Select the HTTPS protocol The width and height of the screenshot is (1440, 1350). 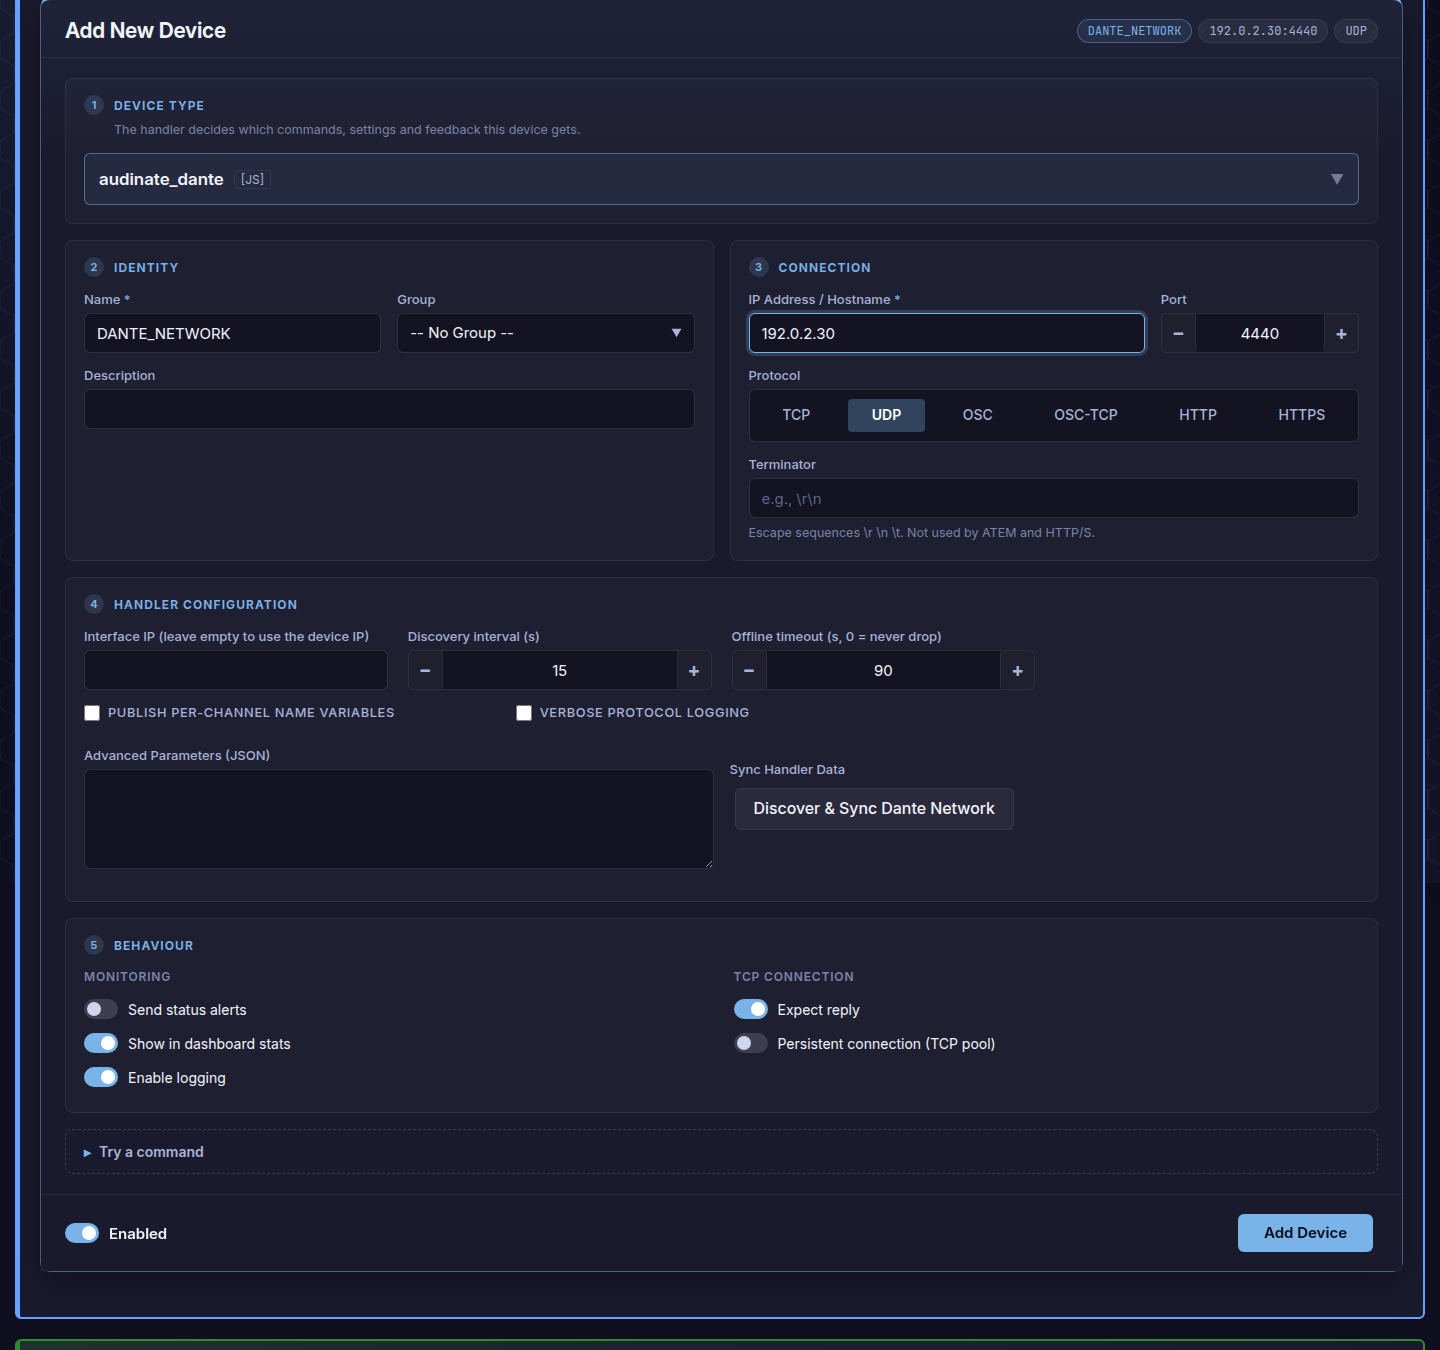tap(1301, 415)
